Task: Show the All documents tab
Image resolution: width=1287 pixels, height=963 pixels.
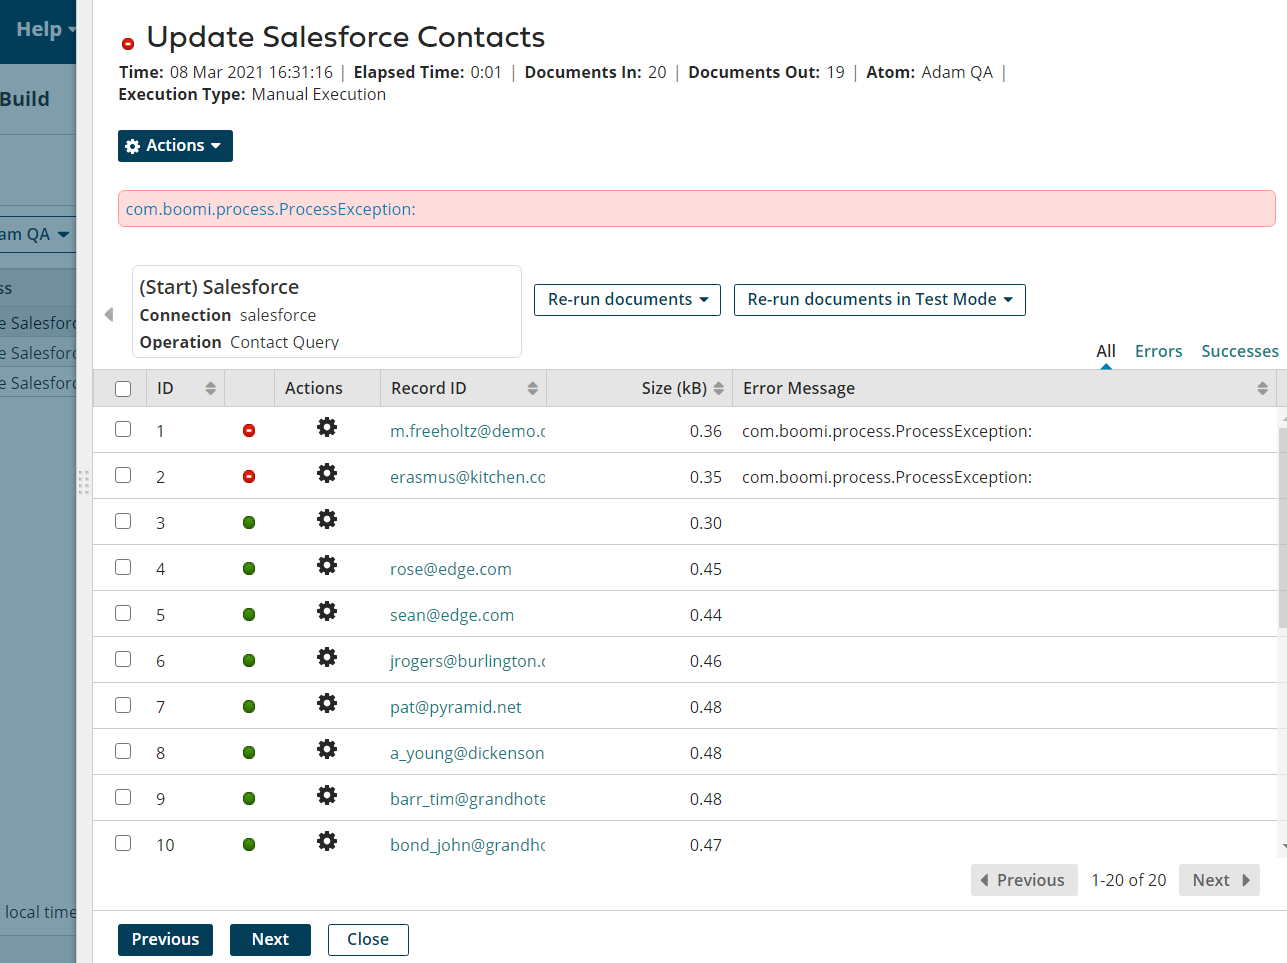Action: pos(1106,351)
